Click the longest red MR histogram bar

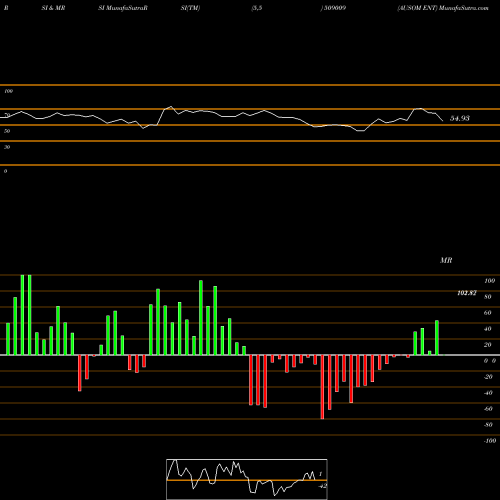322,387
